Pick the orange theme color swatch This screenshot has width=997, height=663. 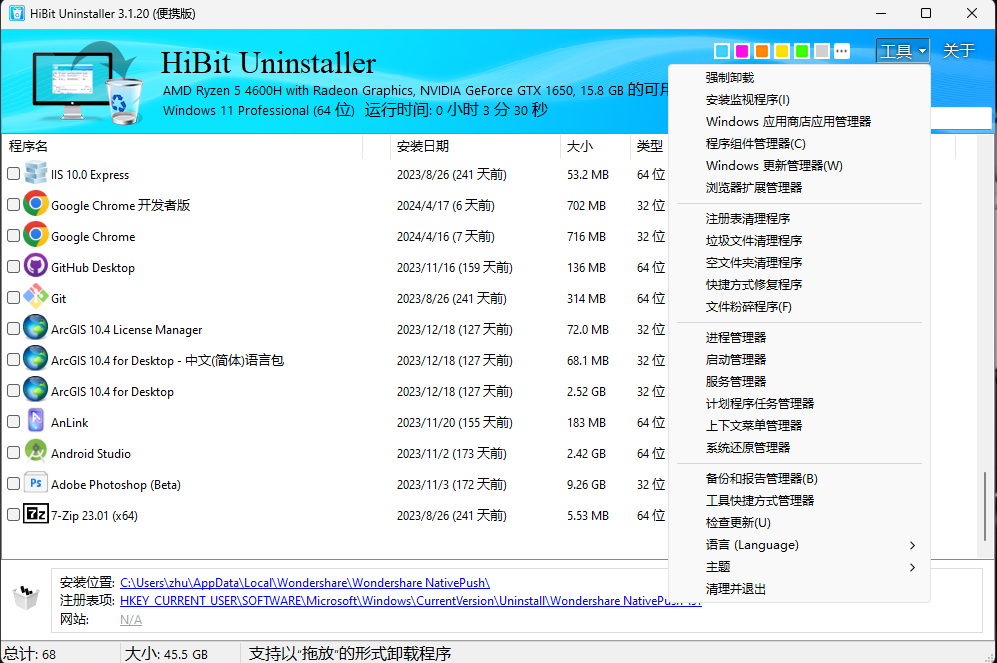tap(762, 51)
